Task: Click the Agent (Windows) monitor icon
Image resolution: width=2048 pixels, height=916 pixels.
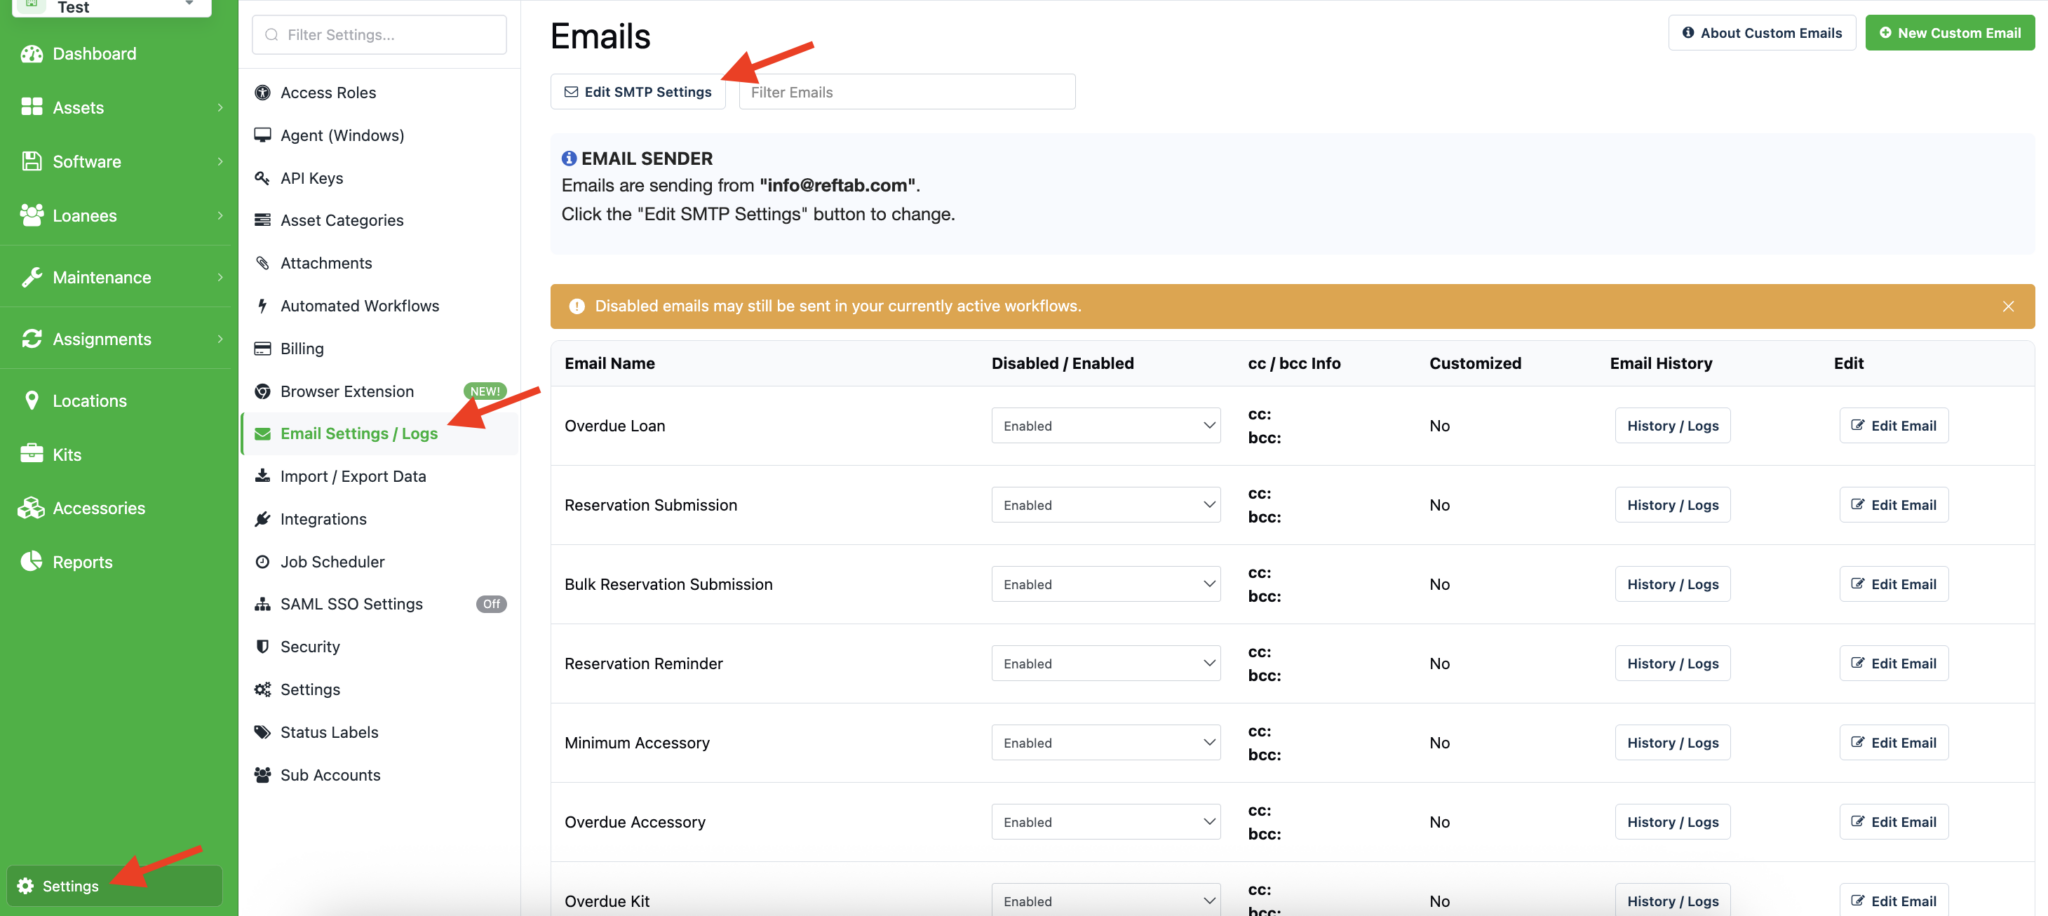Action: tap(263, 135)
